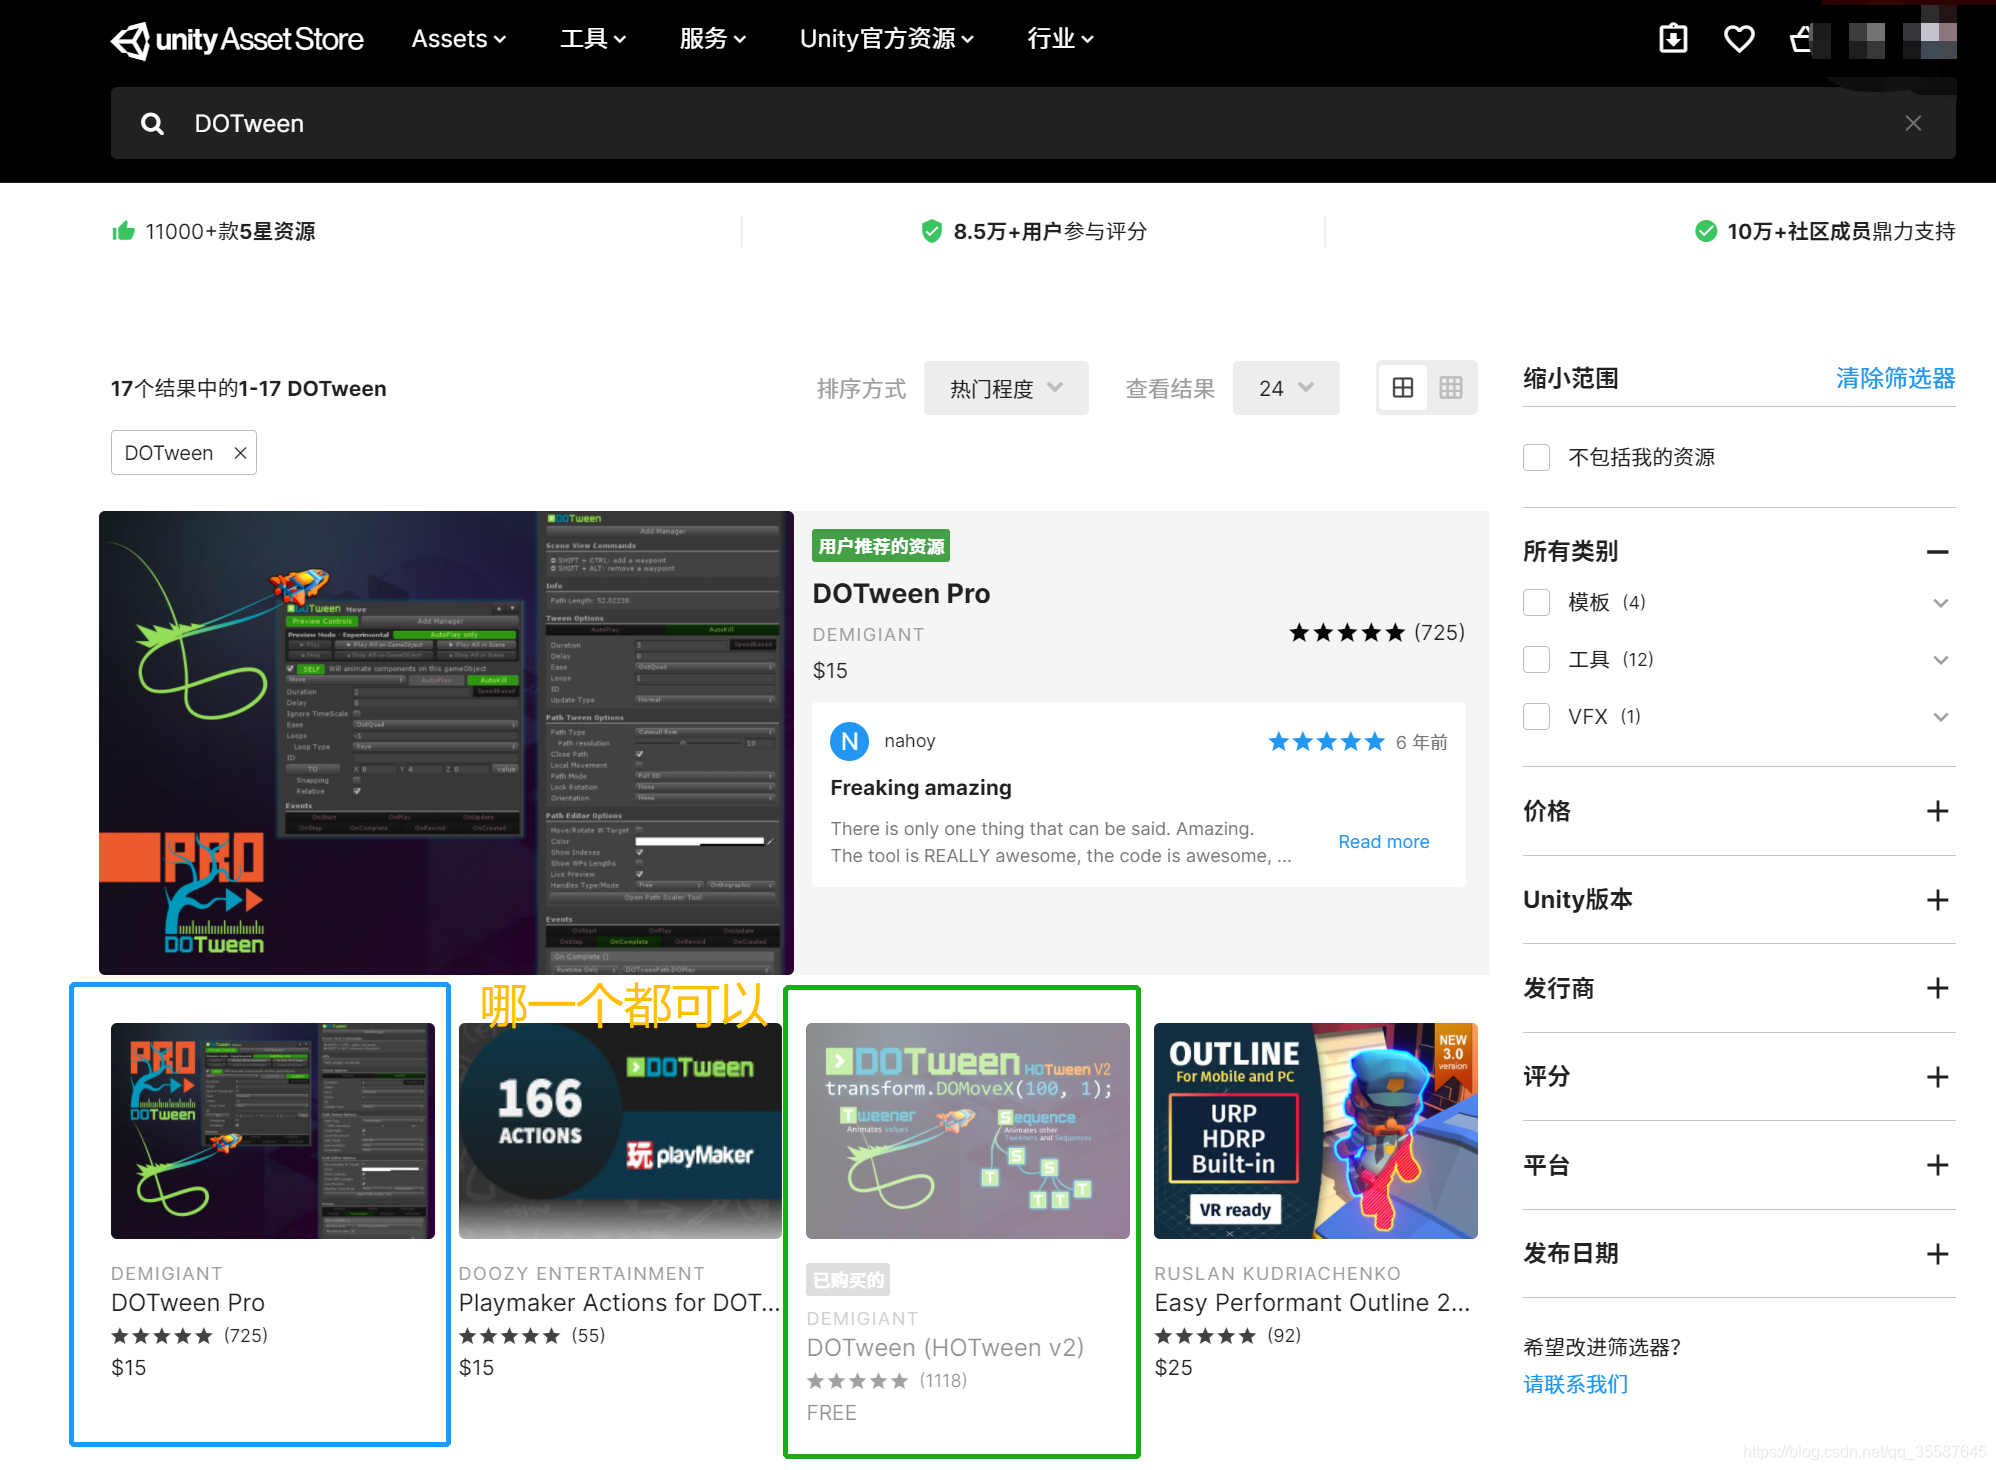The height and width of the screenshot is (1470, 1996).
Task: Open the Assets menu
Action: 459,39
